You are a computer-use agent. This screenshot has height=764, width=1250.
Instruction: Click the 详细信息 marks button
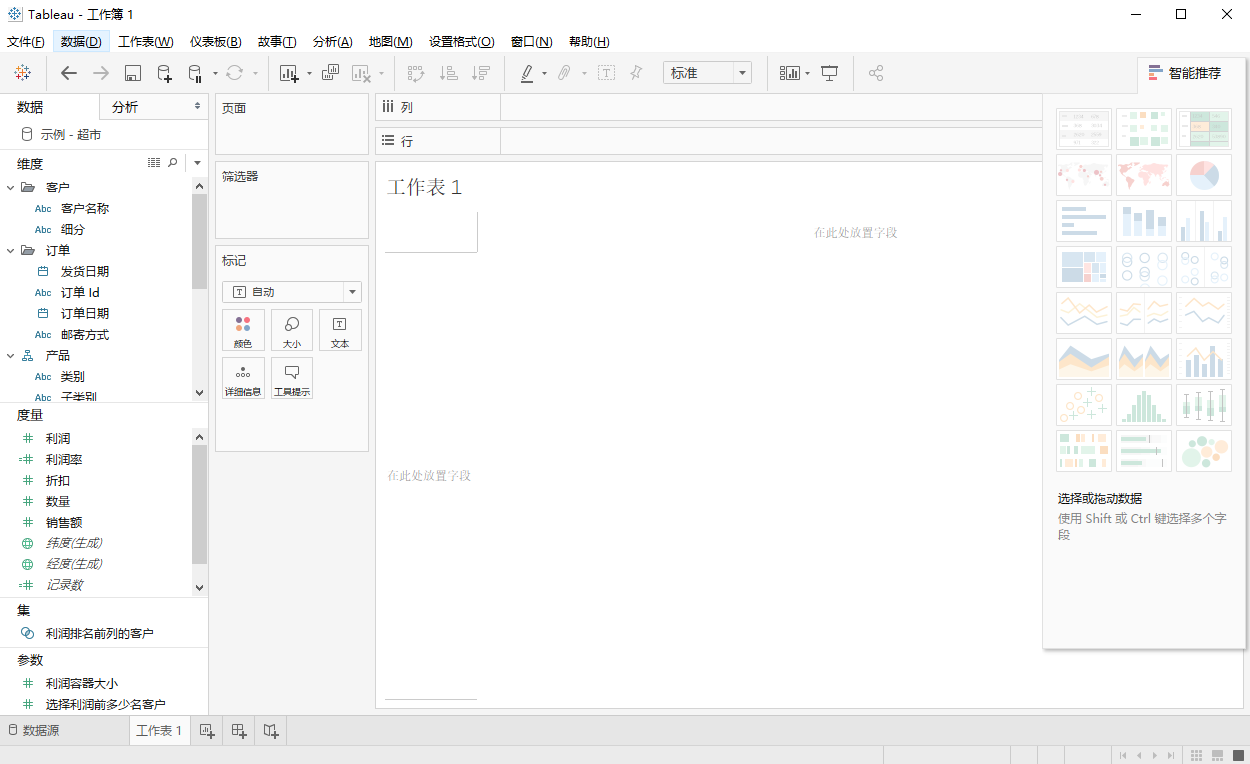click(243, 378)
